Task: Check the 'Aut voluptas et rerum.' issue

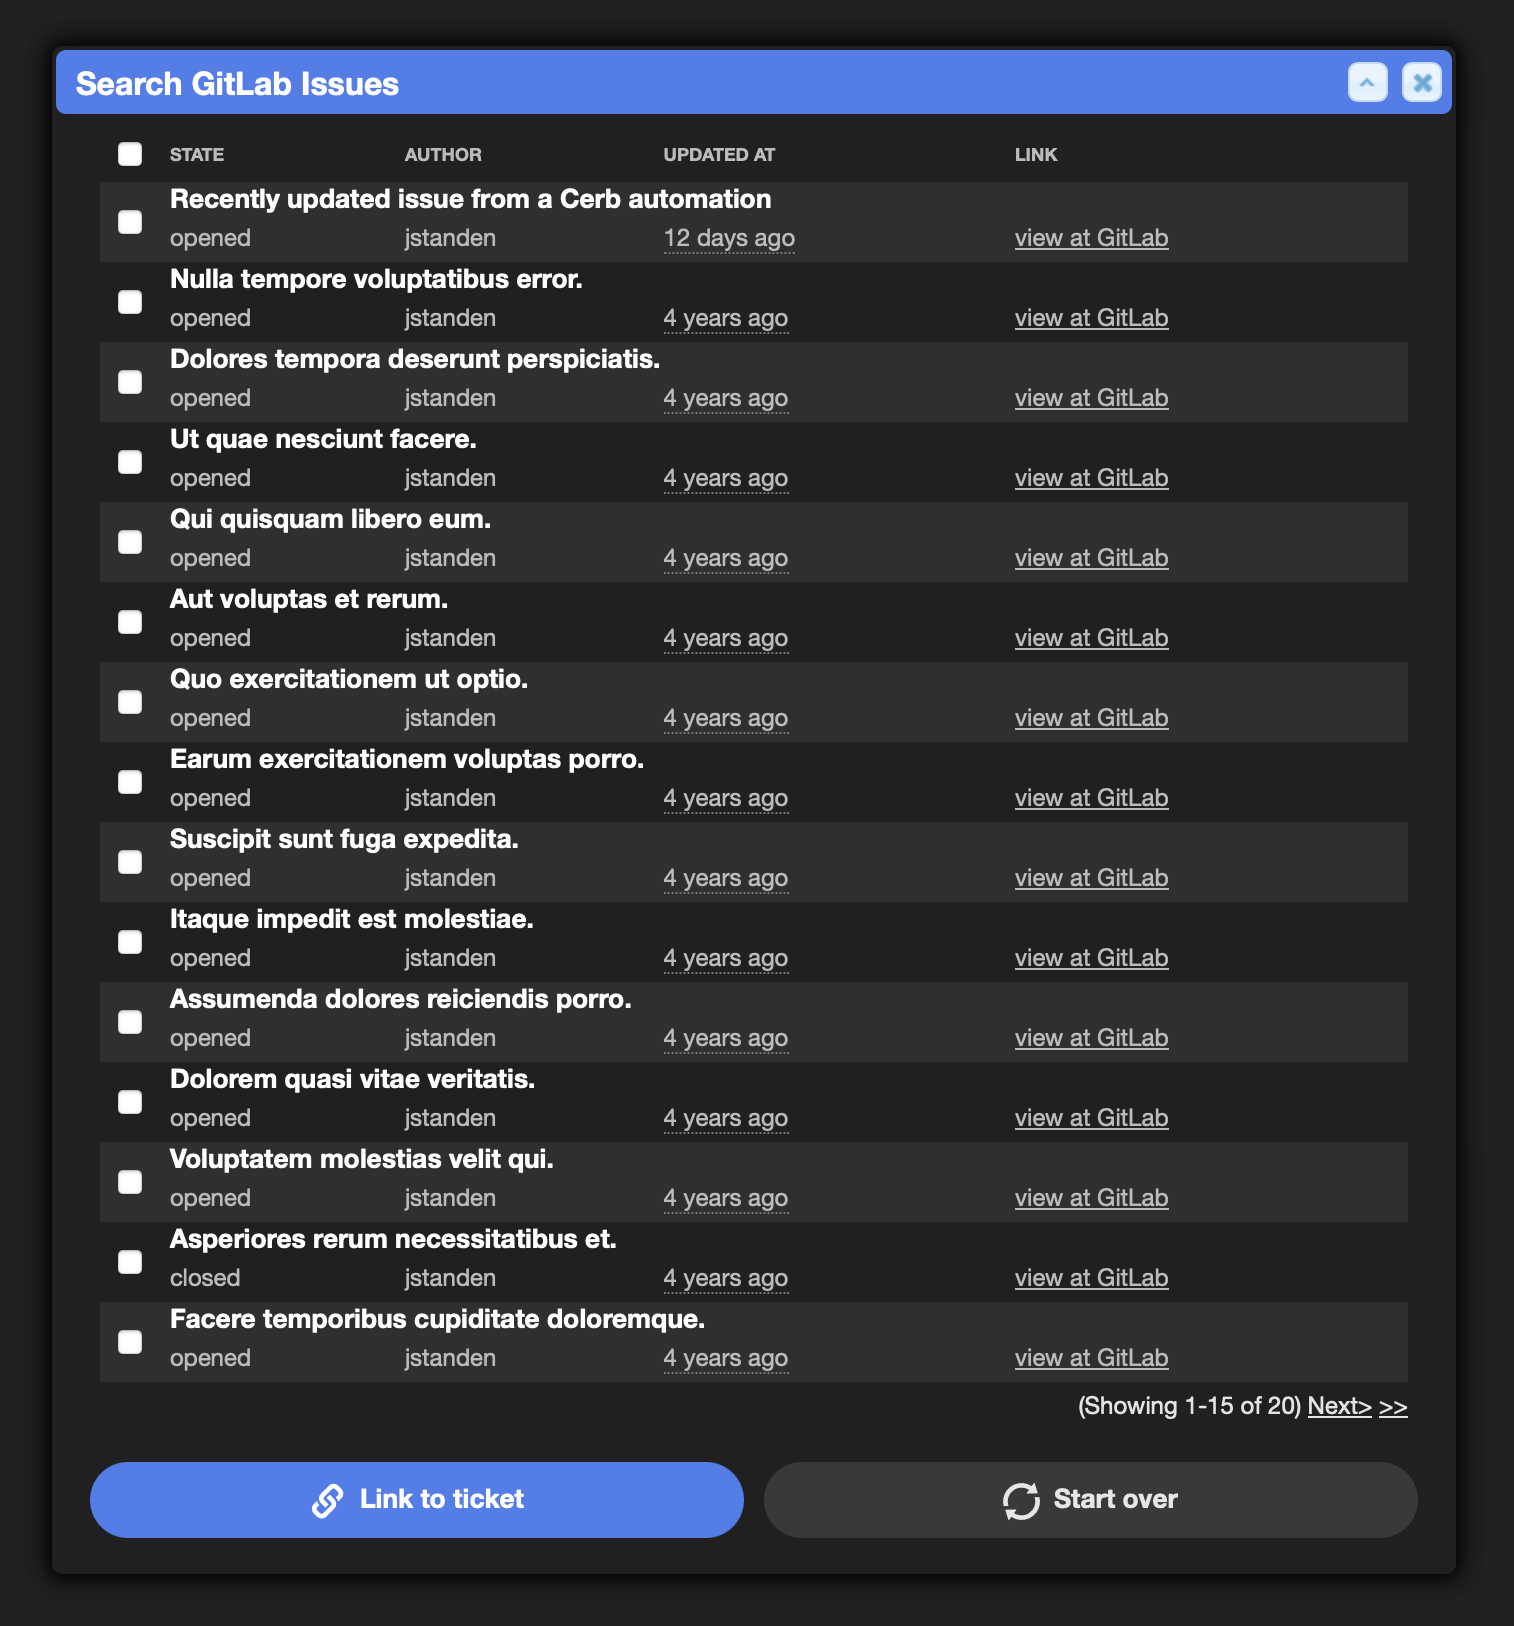Action: click(130, 622)
